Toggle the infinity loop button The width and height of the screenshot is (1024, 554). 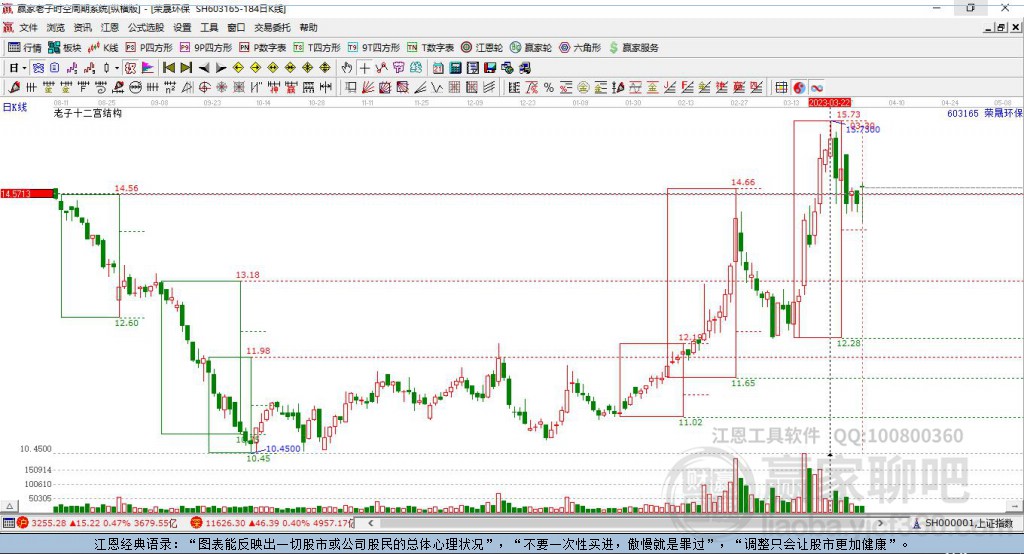(817, 88)
